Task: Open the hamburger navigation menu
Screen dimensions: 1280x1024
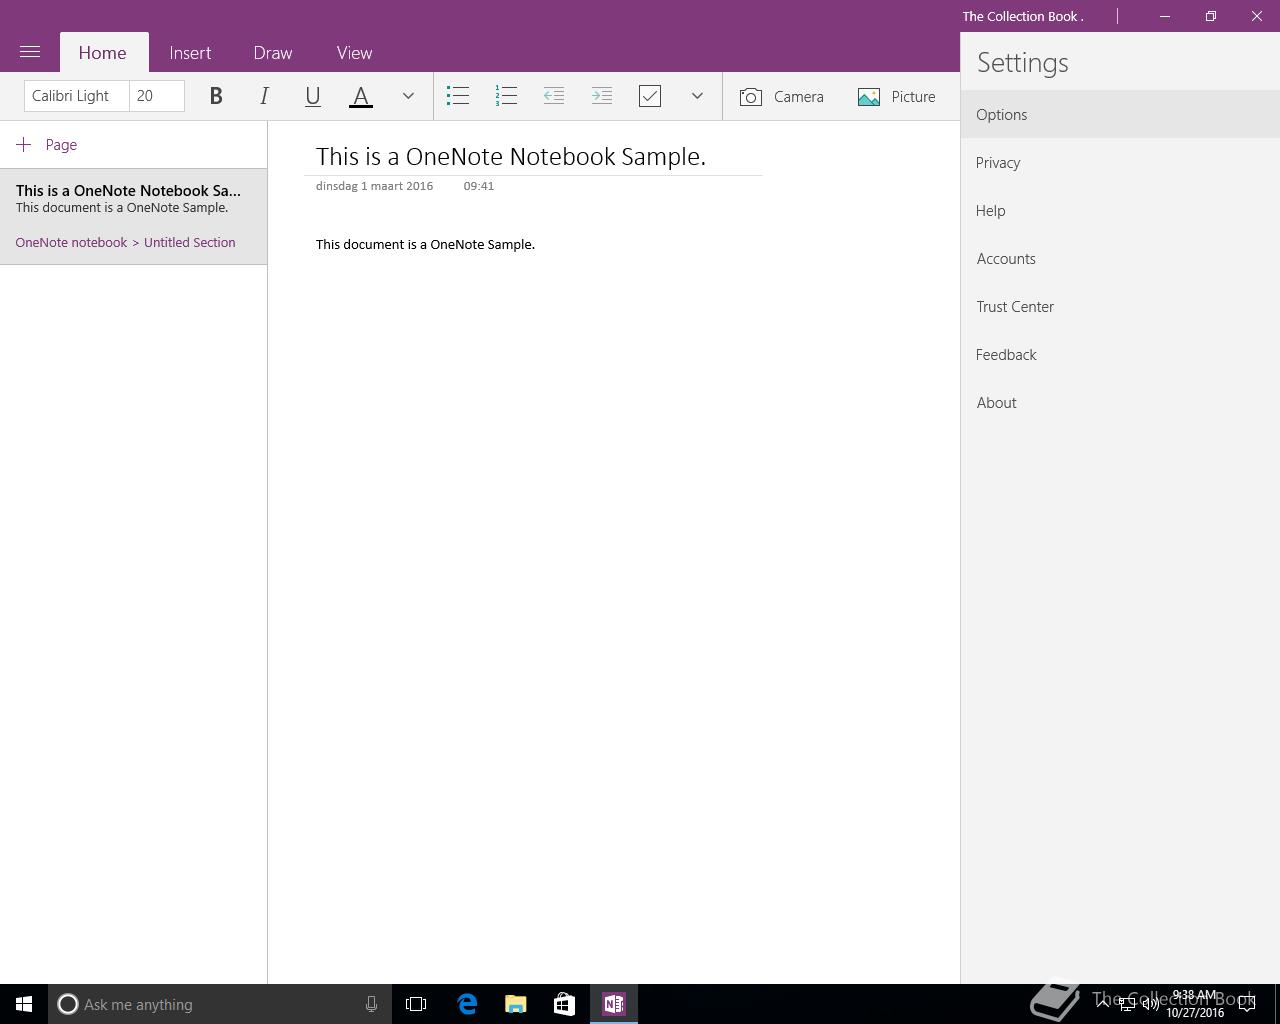Action: [x=30, y=52]
